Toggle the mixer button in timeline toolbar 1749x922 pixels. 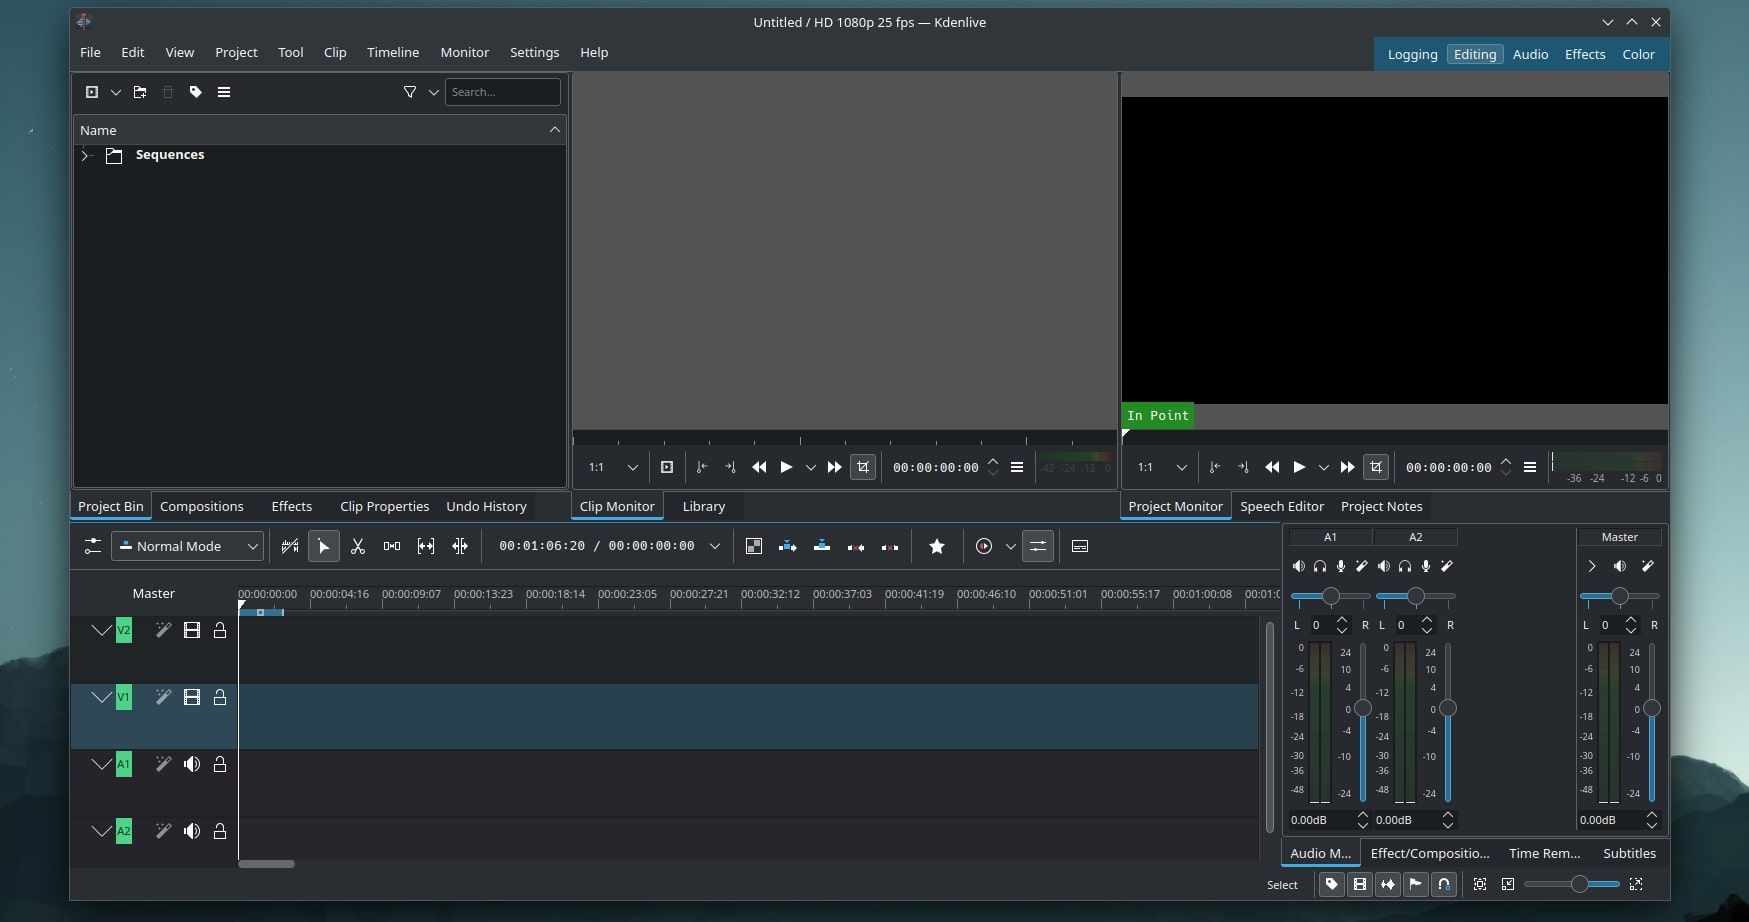1038,546
